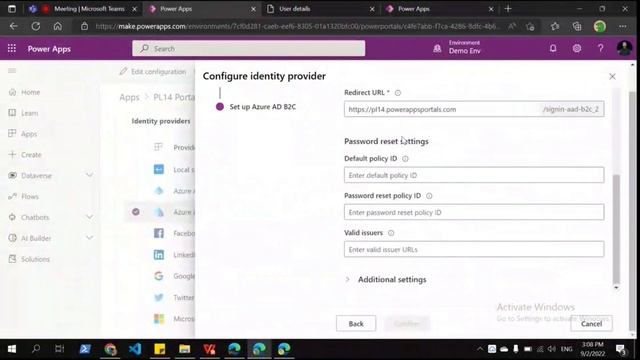Open the browser settings ellipsis menu
Viewport: 640px width, 360px height.
(x=622, y=27)
